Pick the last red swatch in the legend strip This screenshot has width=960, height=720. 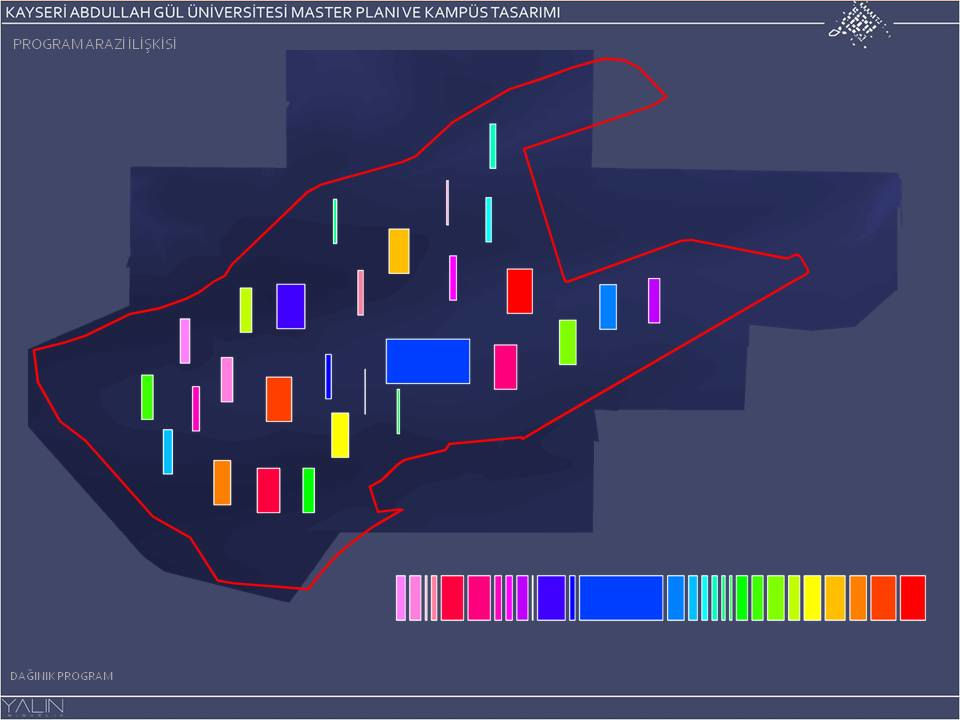pyautogui.click(x=912, y=598)
